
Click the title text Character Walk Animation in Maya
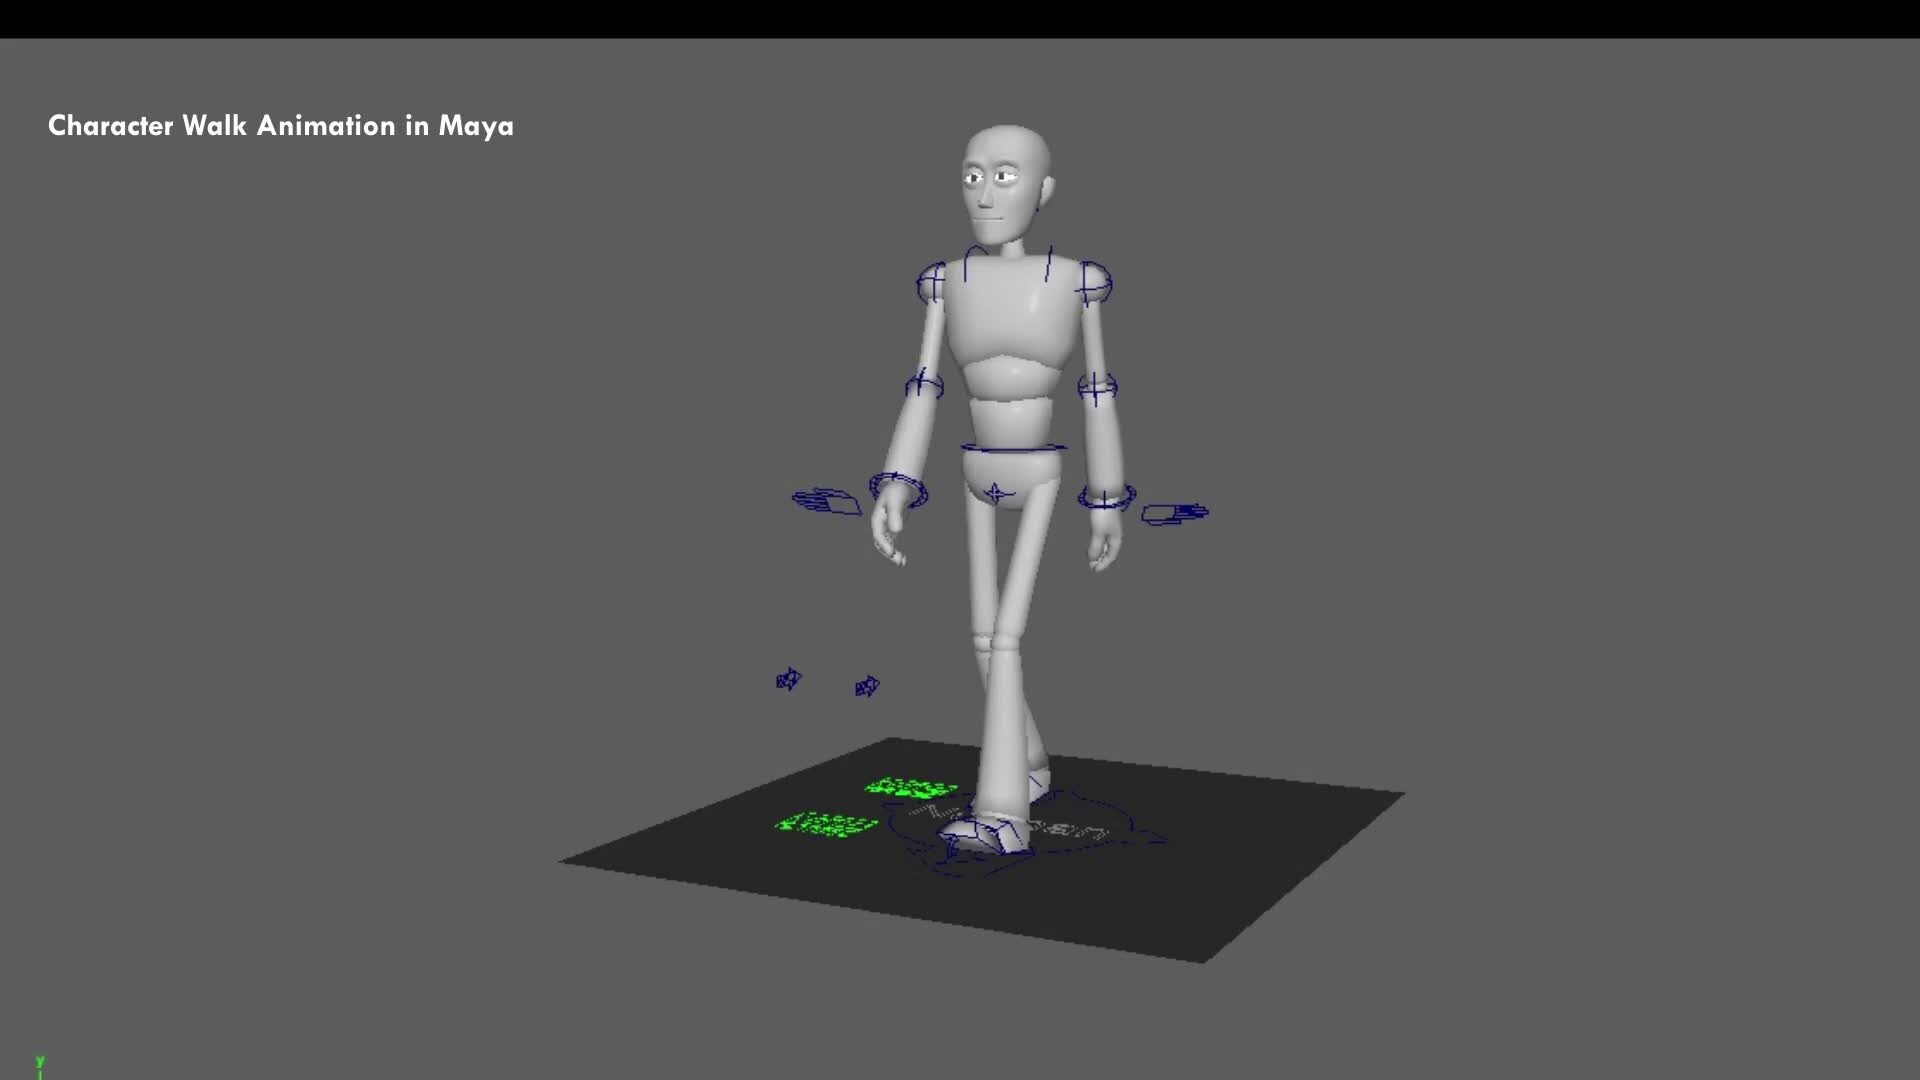pos(280,126)
